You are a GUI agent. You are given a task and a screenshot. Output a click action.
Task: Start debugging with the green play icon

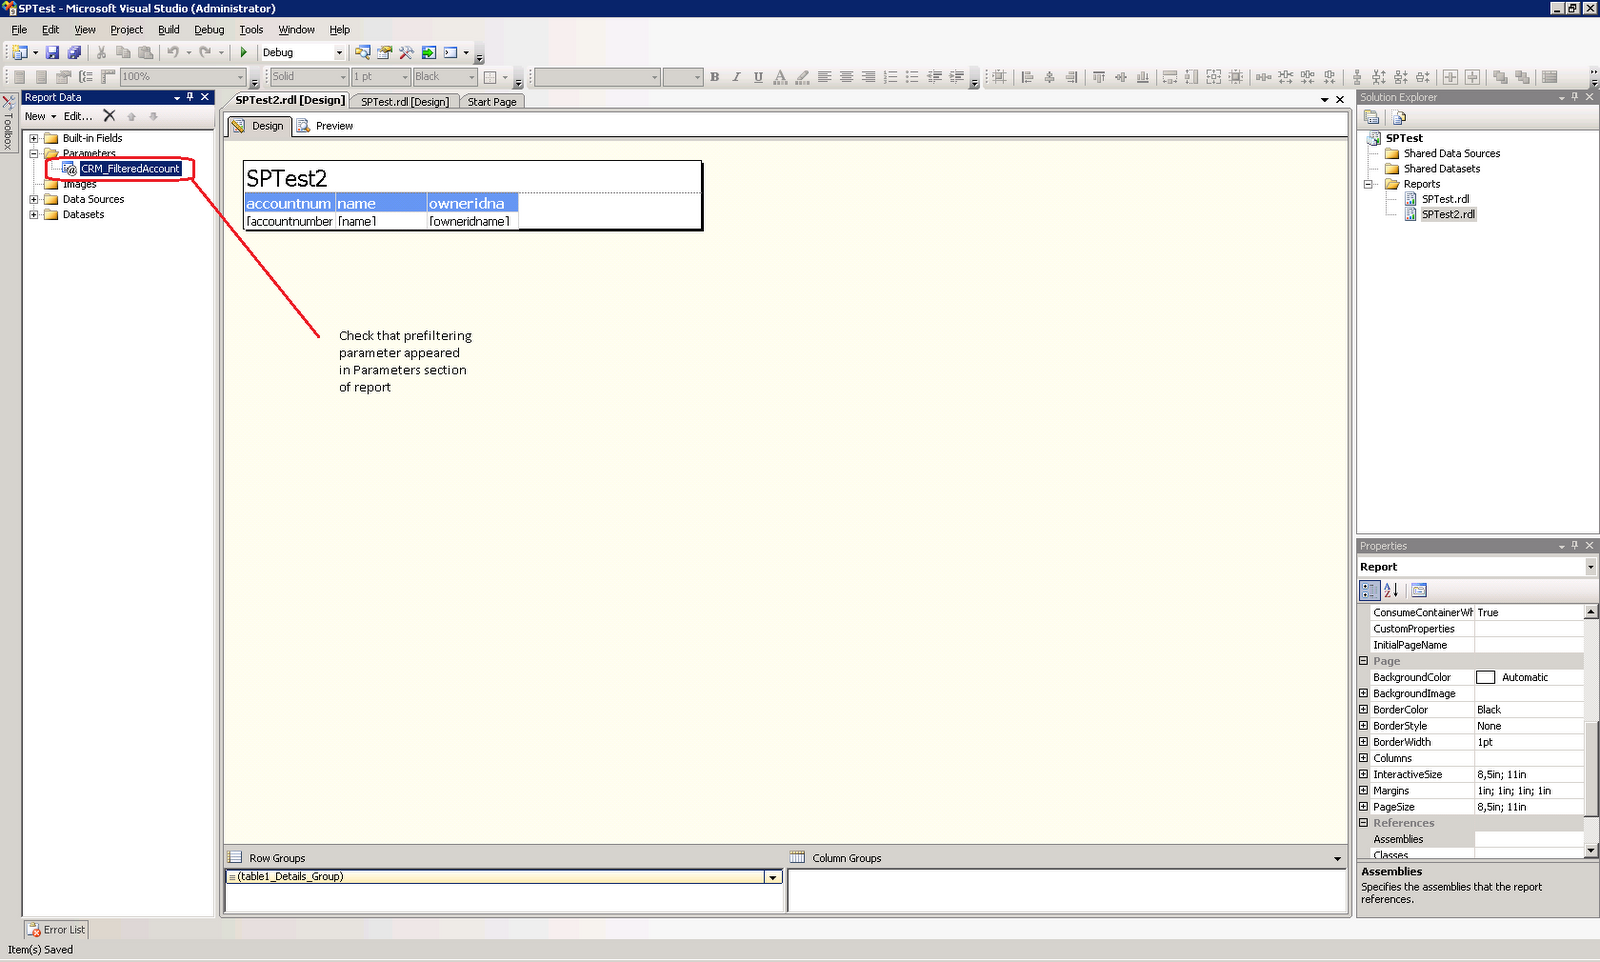[x=243, y=53]
